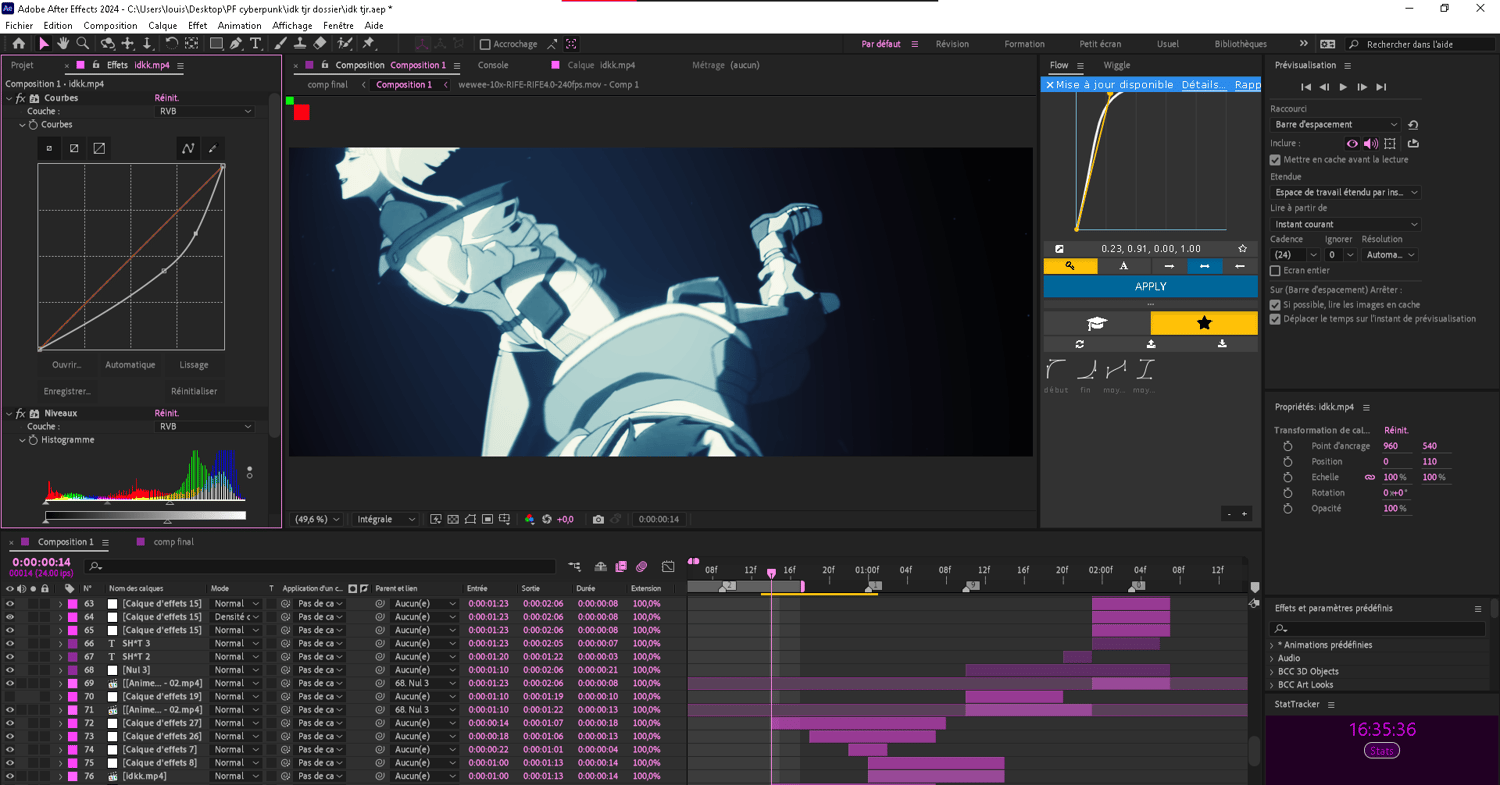Uncheck Si possible, lire les images en cache
Viewport: 1500px width, 785px height.
pyautogui.click(x=1275, y=305)
